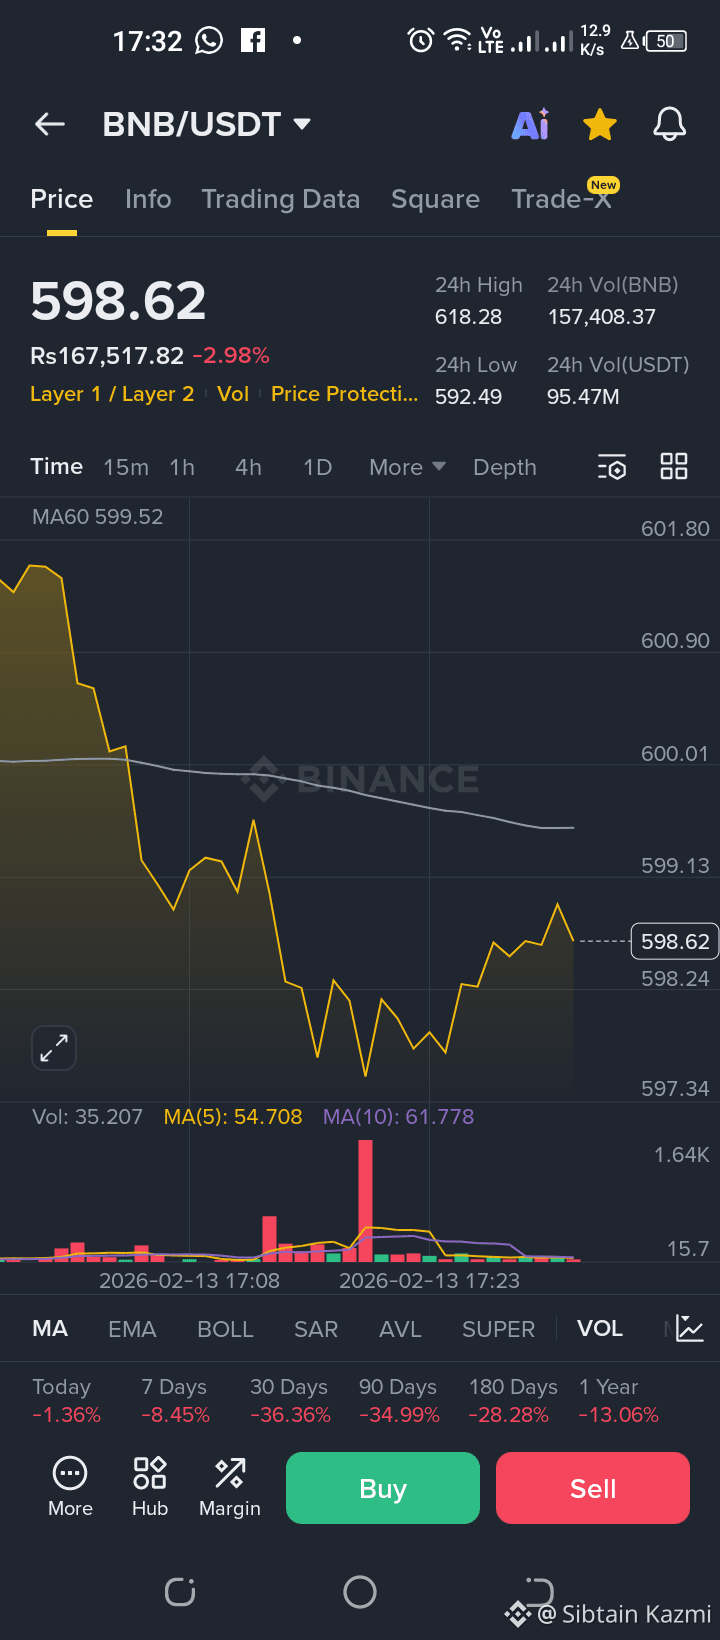Tap the WhatsApp status bar icon
Image resolution: width=720 pixels, height=1640 pixels.
pos(209,40)
